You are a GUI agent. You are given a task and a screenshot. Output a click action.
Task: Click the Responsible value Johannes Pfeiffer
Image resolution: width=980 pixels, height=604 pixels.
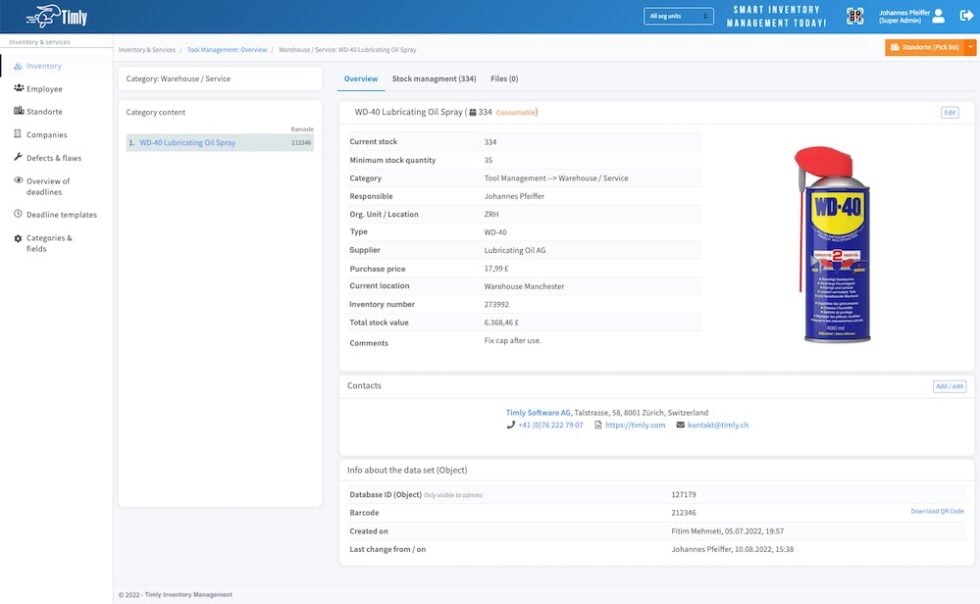pyautogui.click(x=514, y=196)
